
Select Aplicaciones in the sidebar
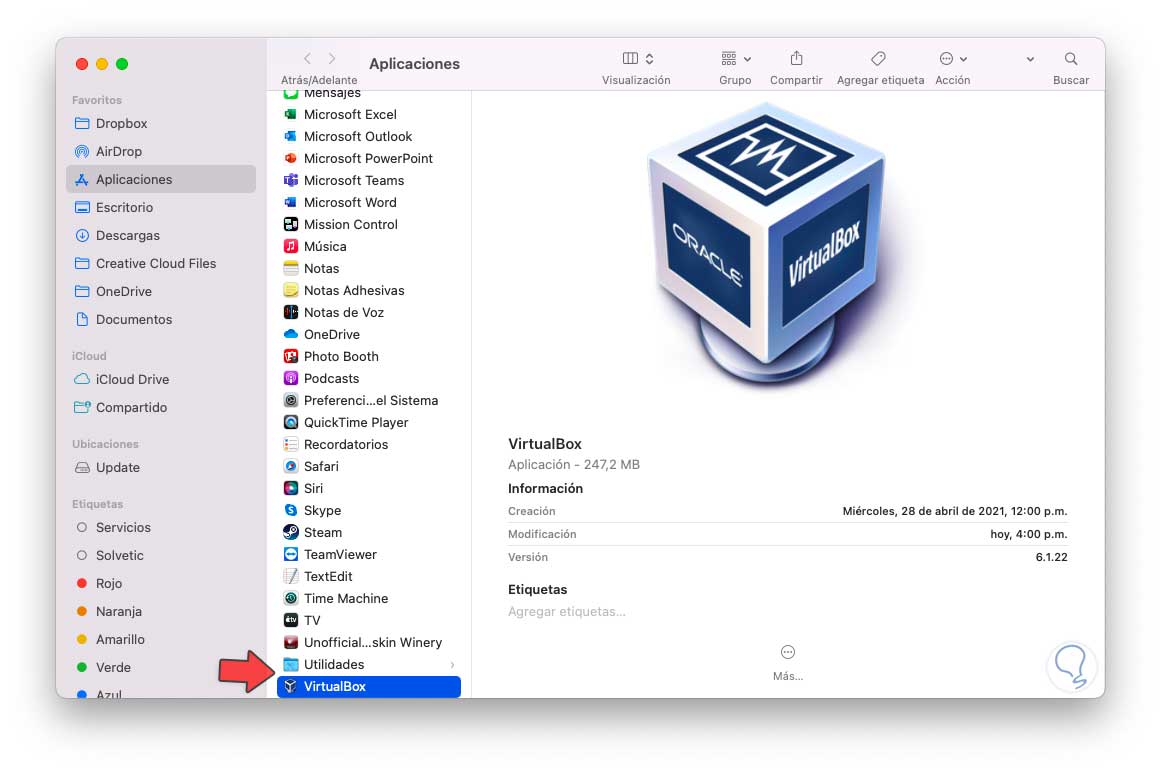pyautogui.click(x=161, y=179)
